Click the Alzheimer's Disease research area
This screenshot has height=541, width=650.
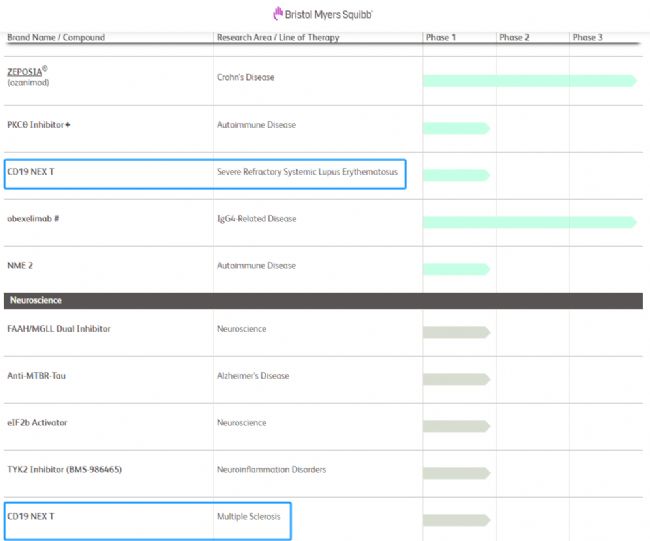point(253,376)
